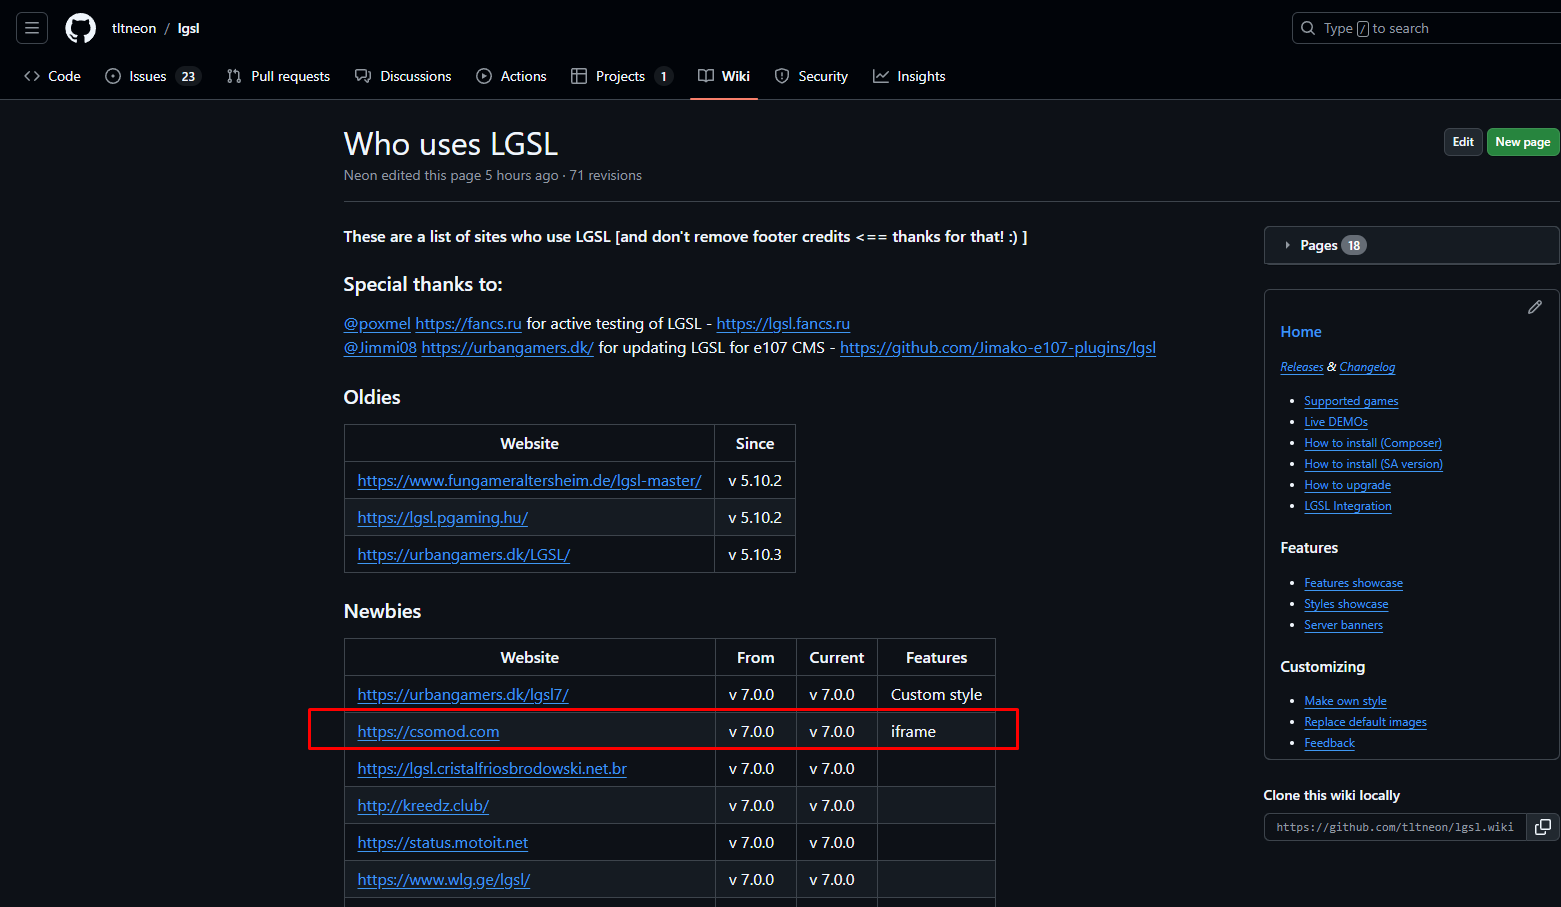This screenshot has height=907, width=1561.
Task: Copy the wiki clone URL
Action: tap(1542, 827)
